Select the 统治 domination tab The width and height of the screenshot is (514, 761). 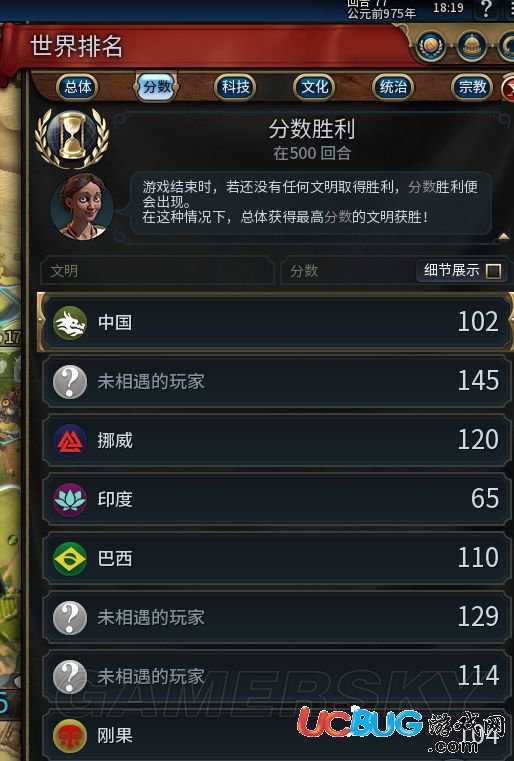(393, 87)
